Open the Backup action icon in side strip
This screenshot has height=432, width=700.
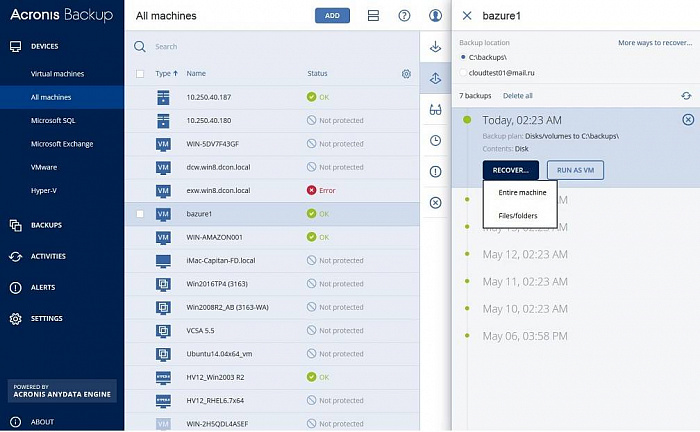pos(435,47)
